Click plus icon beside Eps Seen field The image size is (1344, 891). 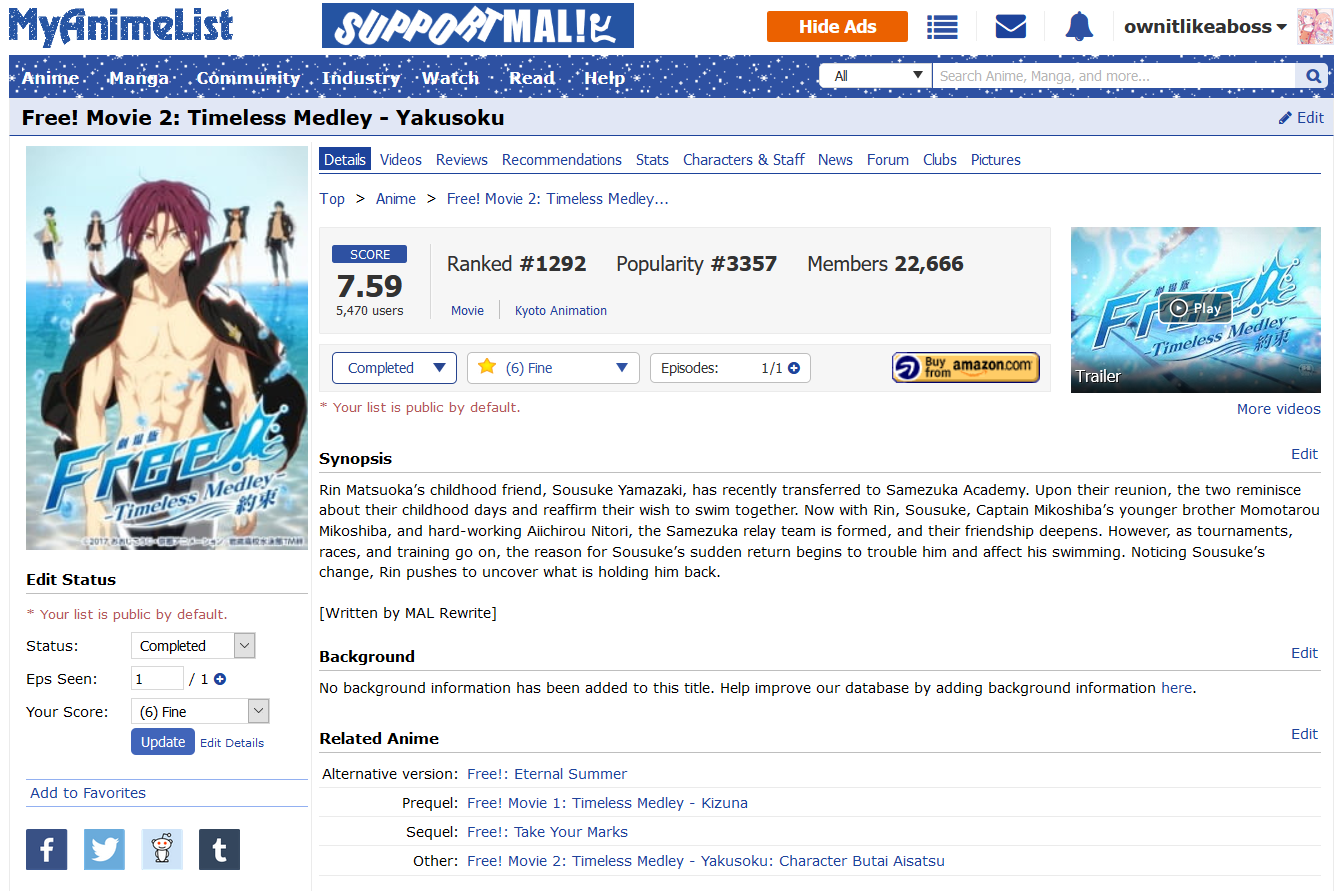coord(220,679)
